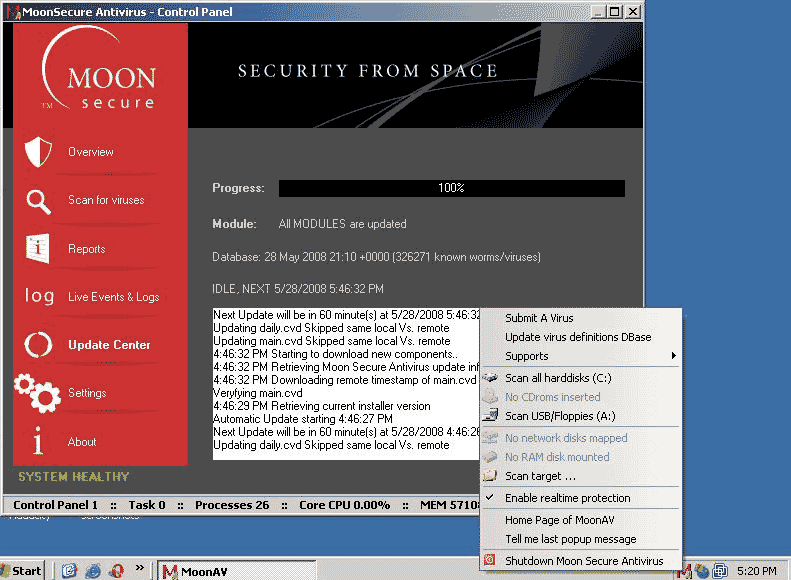
Task: Click the Database 28 May 2008 line
Action: point(376,257)
